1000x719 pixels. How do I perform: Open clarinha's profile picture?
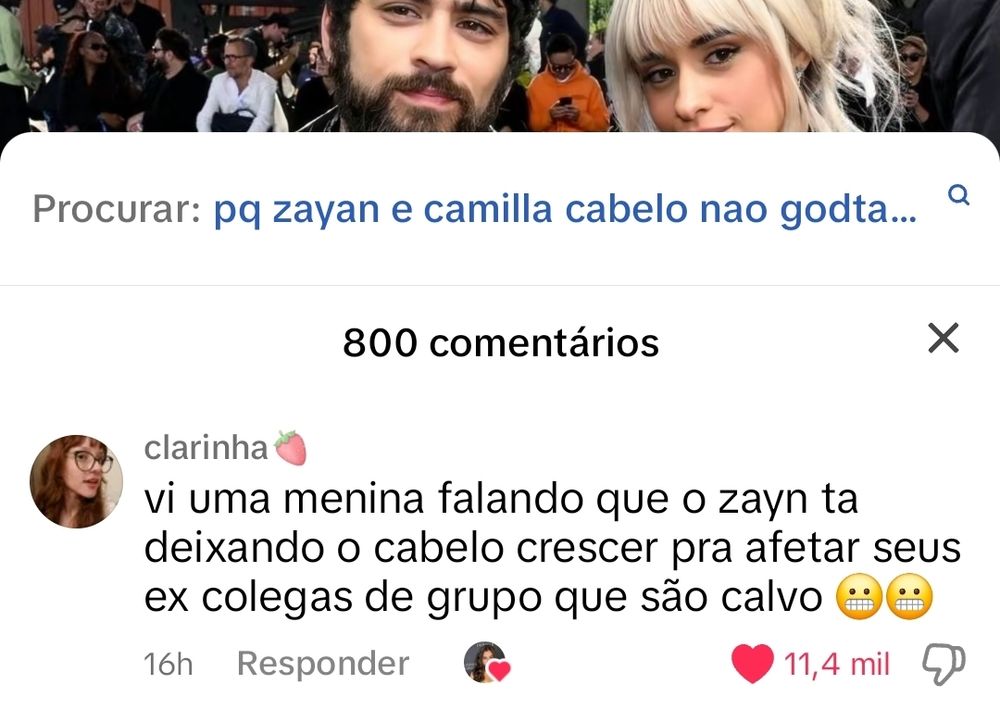[76, 482]
